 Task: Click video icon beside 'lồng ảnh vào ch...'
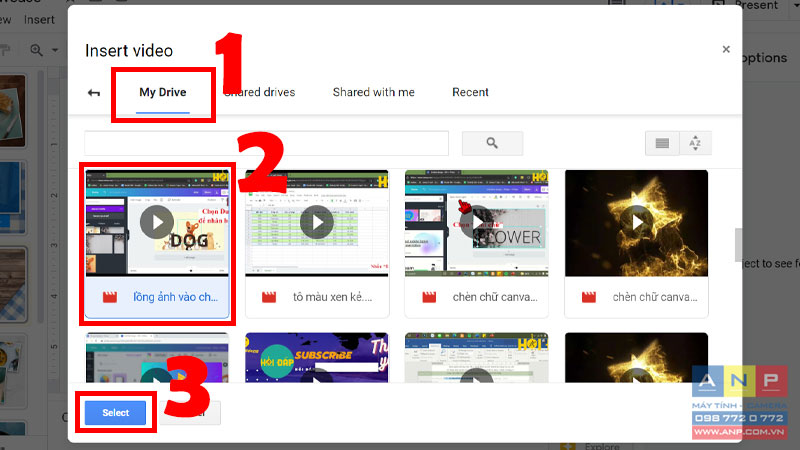[x=110, y=297]
